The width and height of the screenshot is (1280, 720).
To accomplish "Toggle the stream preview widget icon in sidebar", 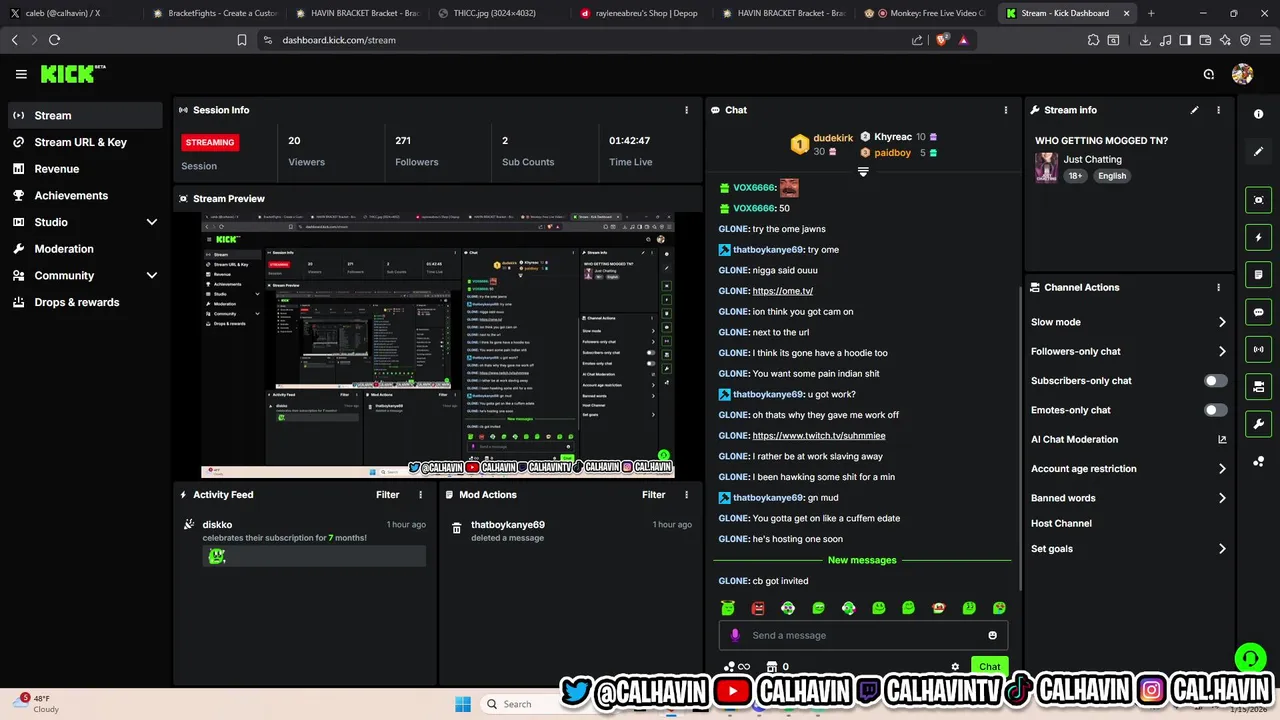I will coord(1258,200).
